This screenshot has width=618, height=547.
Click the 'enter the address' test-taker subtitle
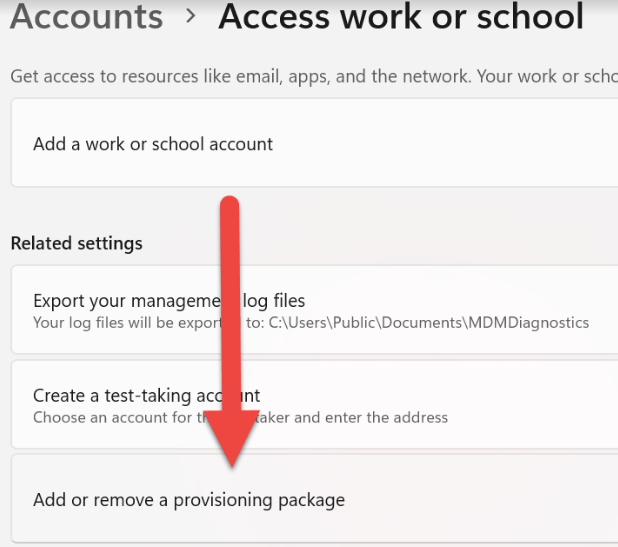click(x=400, y=417)
